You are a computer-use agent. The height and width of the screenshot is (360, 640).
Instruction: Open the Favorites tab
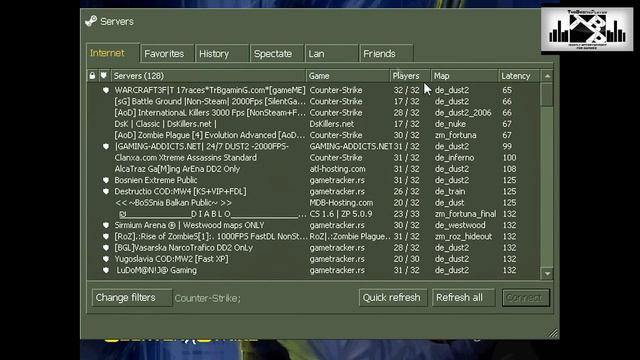click(167, 53)
